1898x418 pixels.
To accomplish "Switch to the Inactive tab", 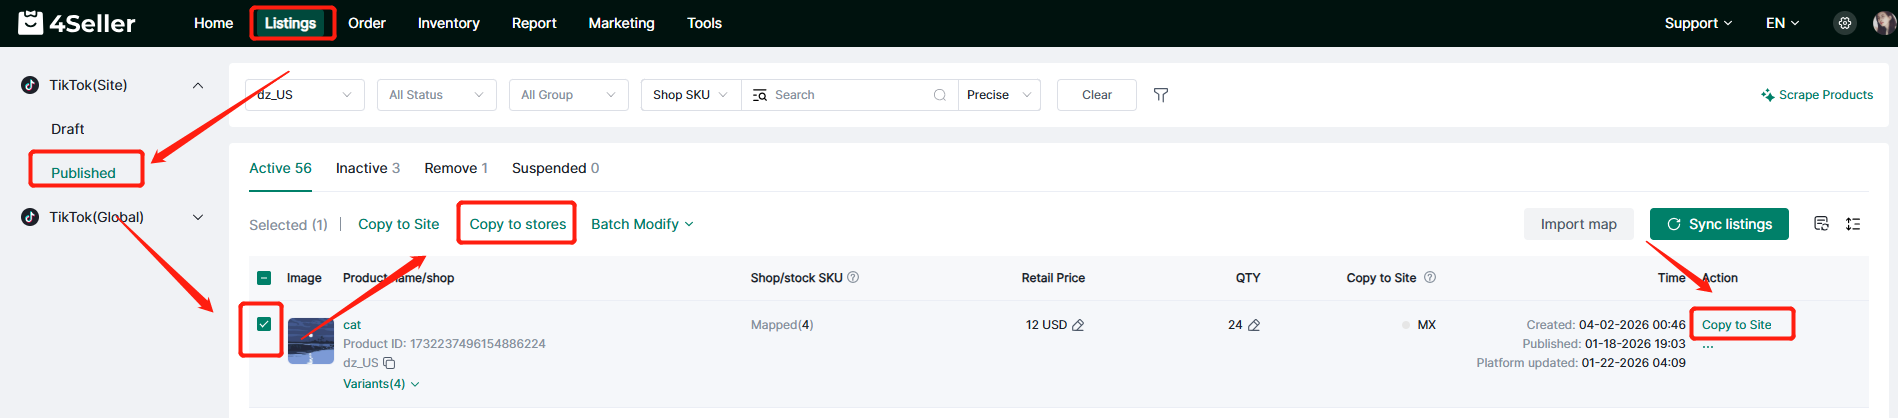I will tap(367, 168).
